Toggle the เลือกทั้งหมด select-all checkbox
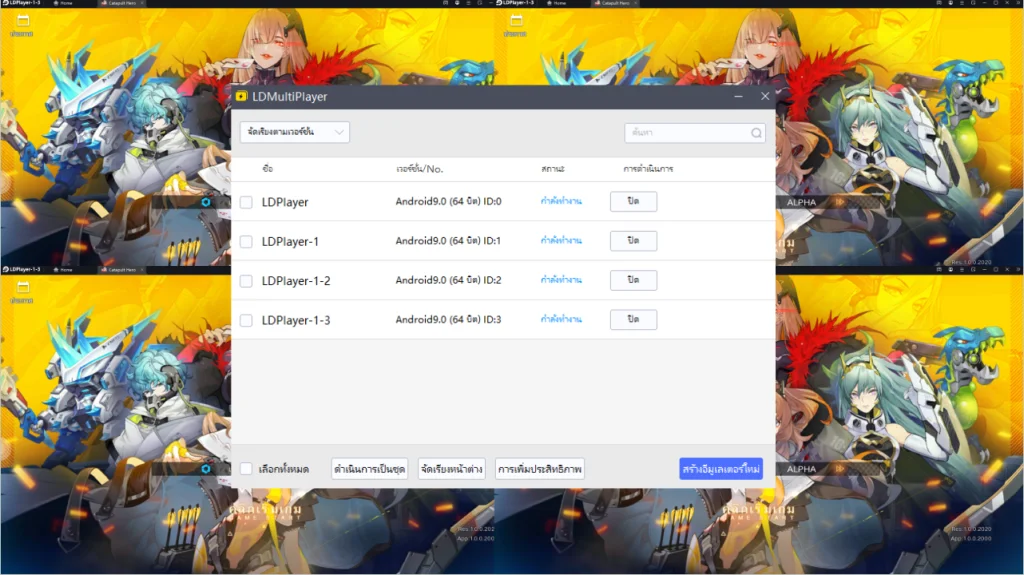 pyautogui.click(x=246, y=468)
